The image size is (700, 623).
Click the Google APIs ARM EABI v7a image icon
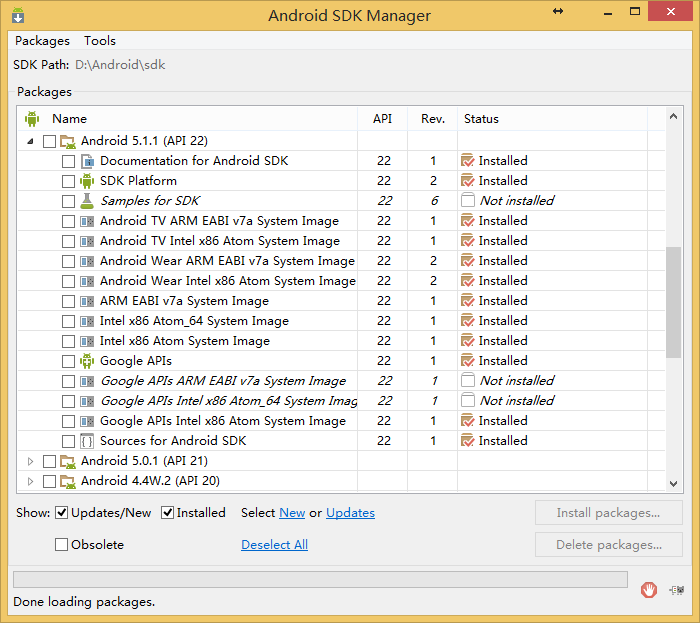tap(87, 382)
